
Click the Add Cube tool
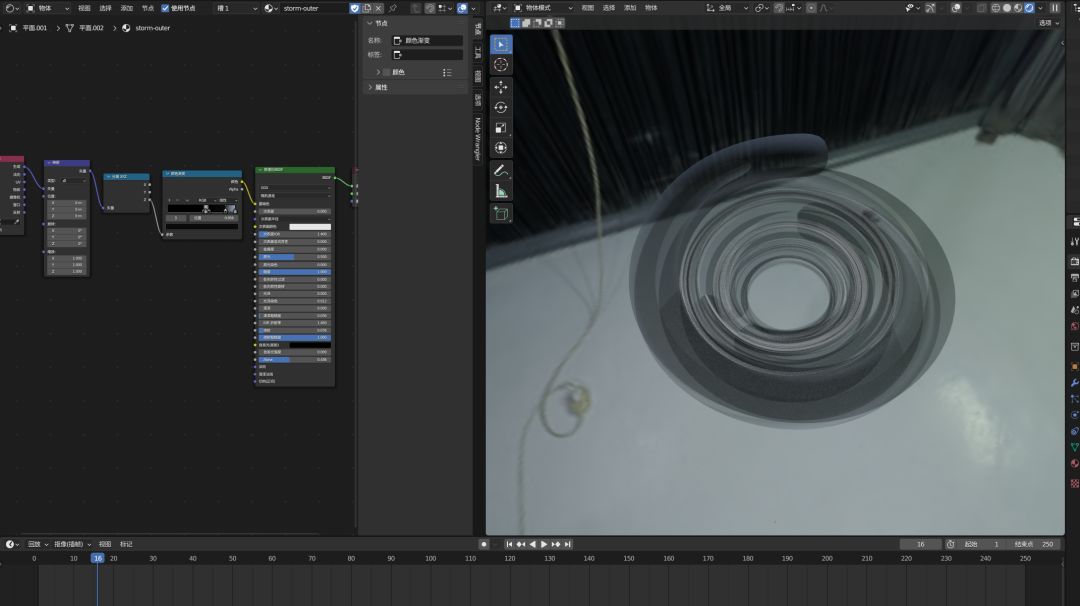501,213
